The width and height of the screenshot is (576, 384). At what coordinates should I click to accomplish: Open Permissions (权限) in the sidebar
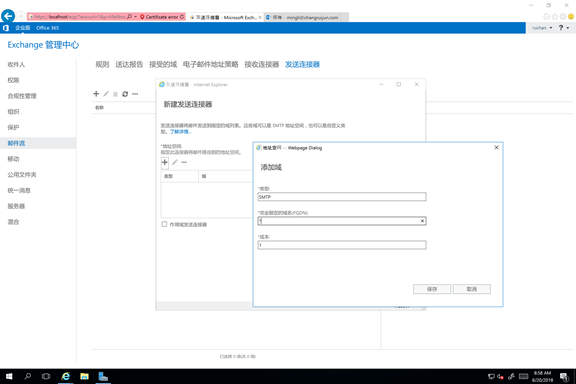point(13,80)
